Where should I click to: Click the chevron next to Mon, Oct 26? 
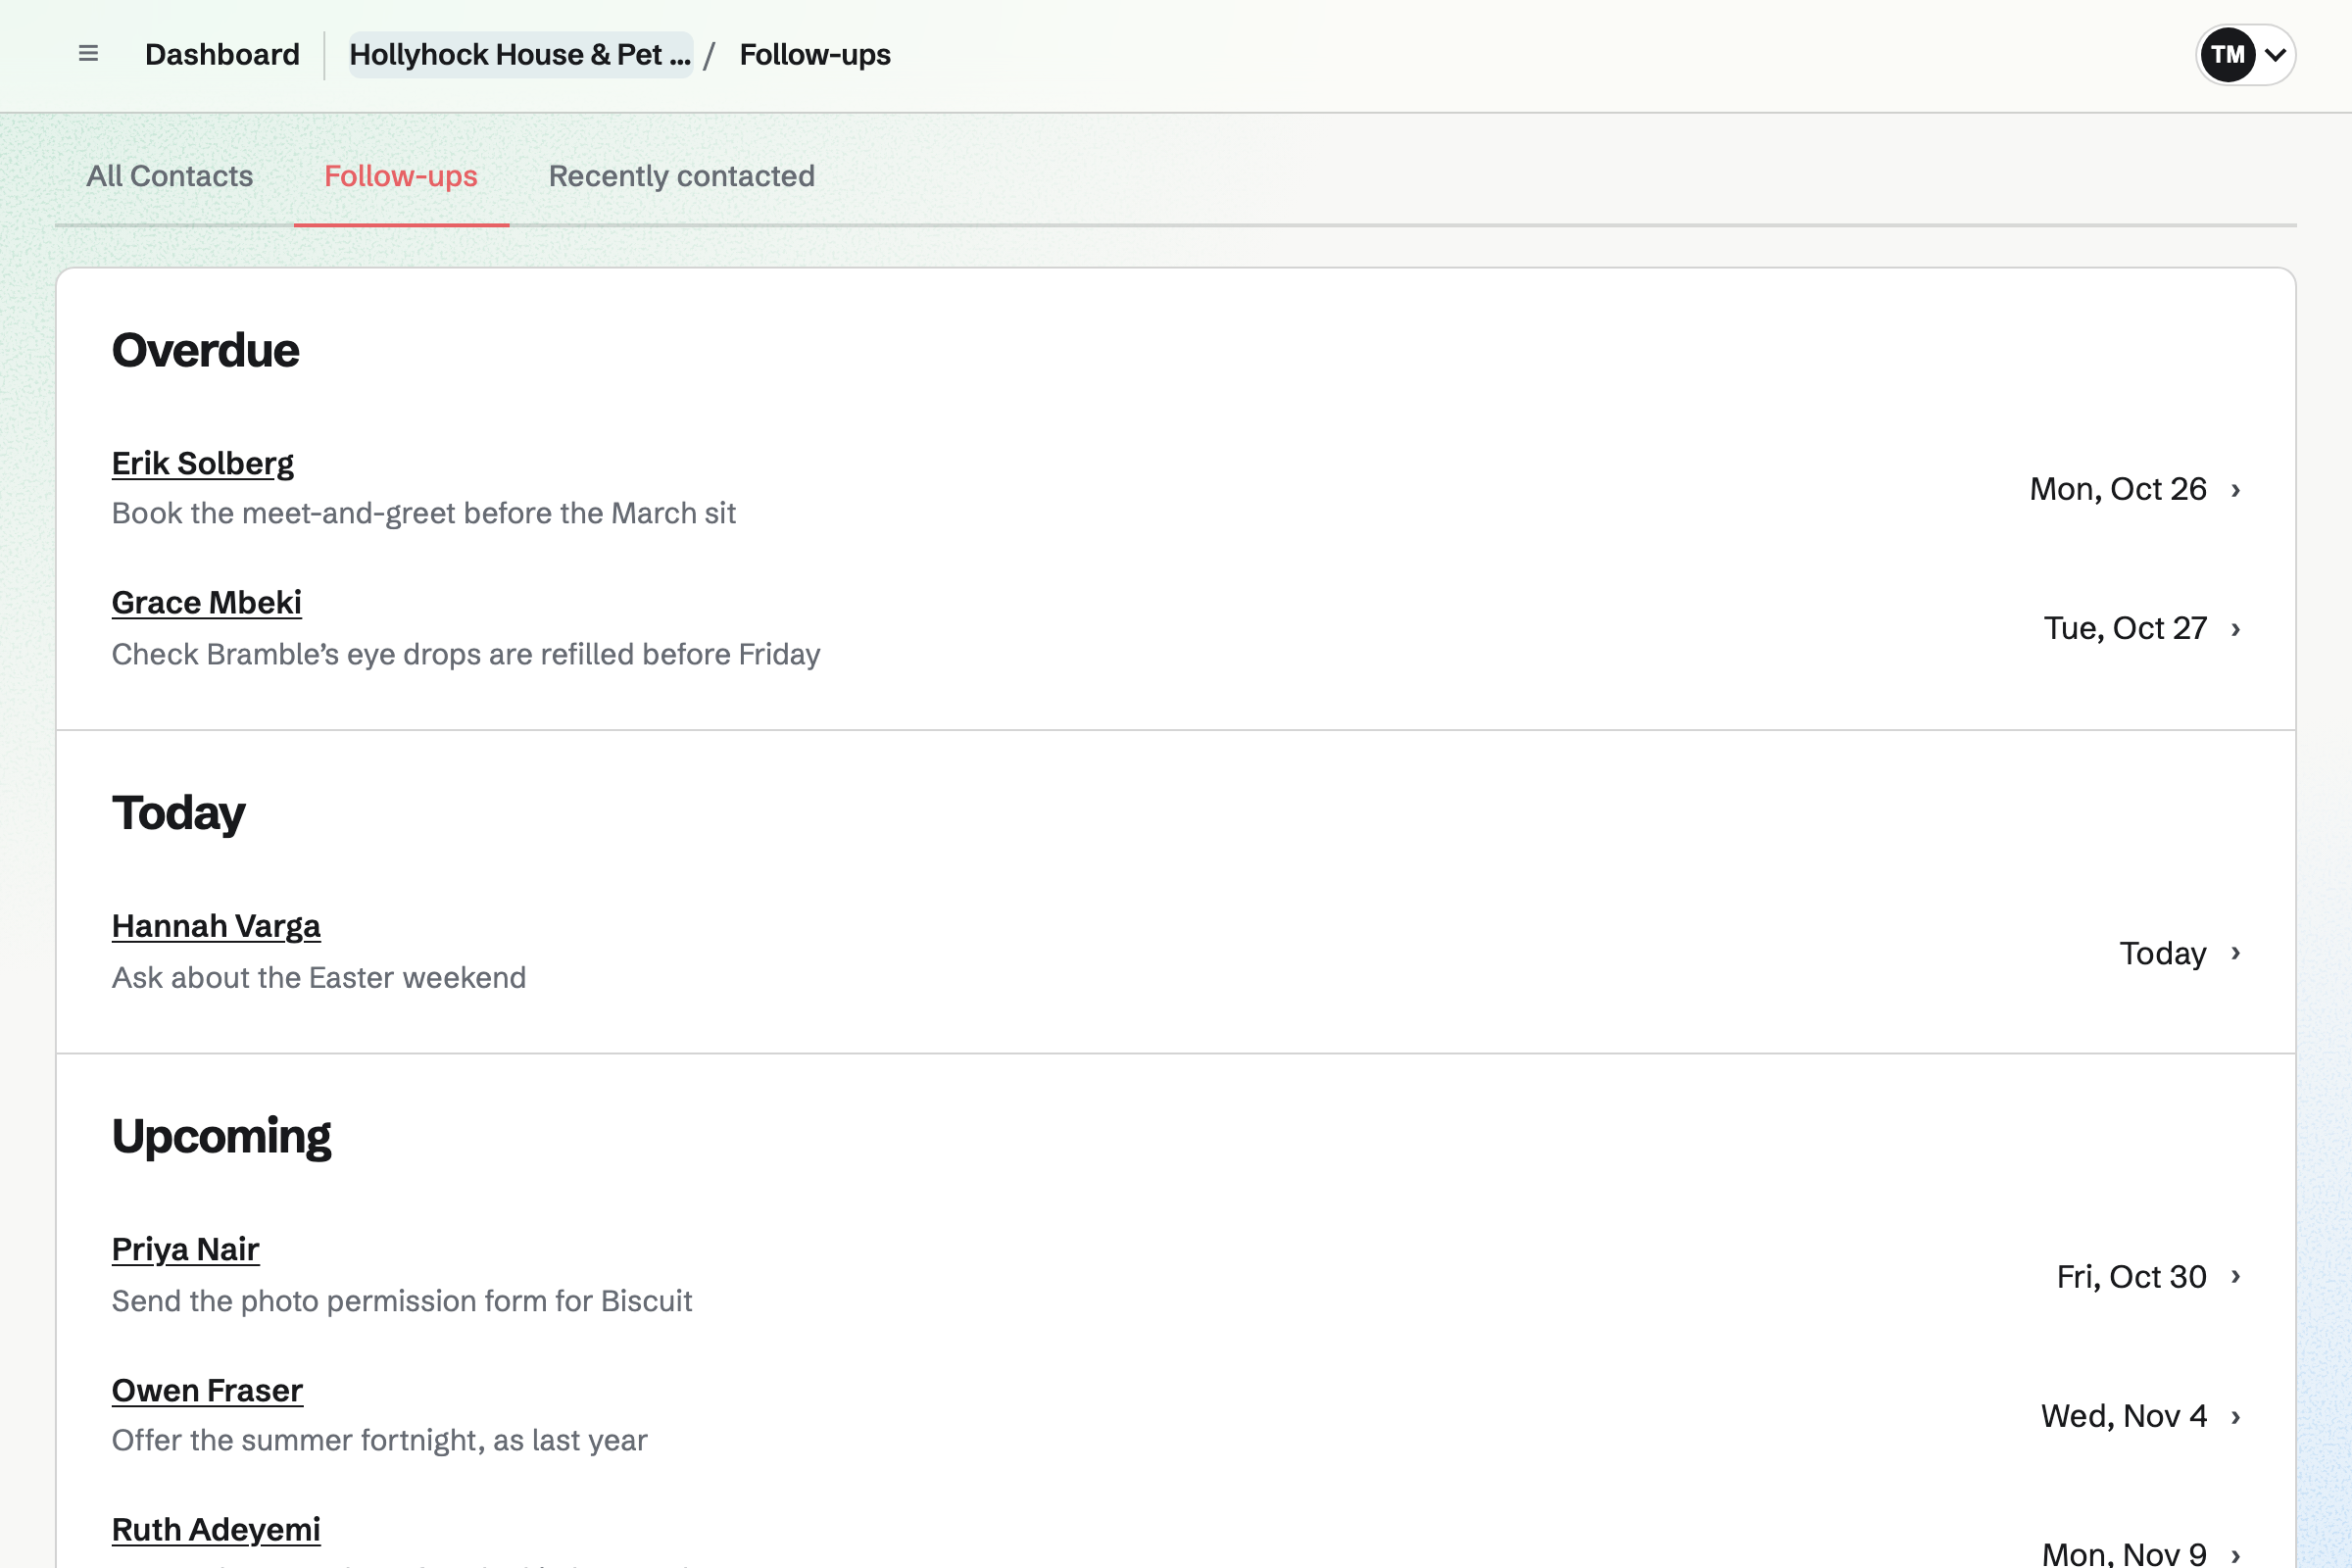point(2235,490)
